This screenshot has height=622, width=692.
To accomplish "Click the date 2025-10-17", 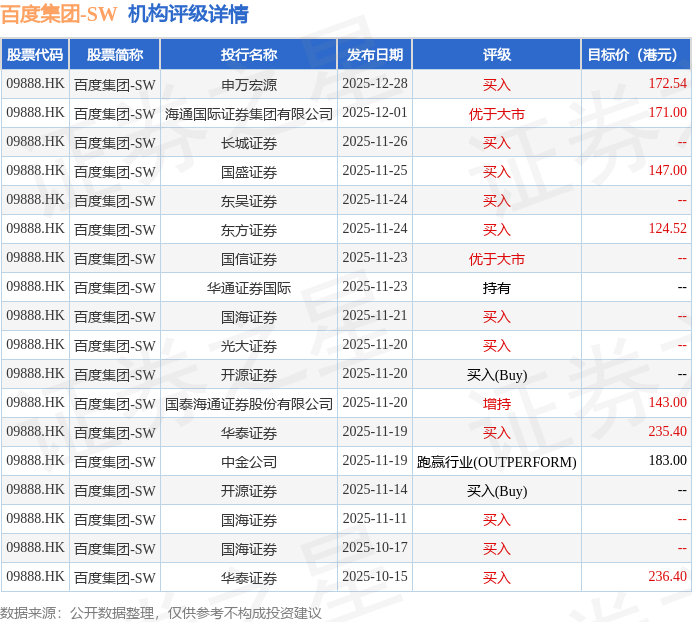I will [375, 548].
